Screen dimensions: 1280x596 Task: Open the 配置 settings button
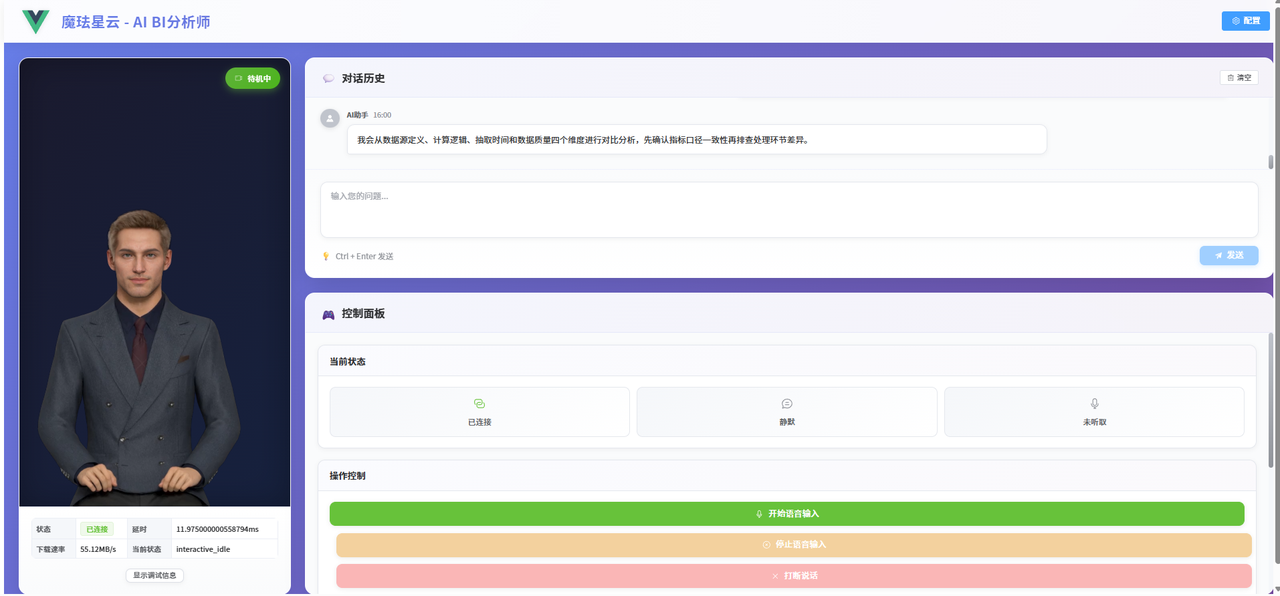pos(1245,20)
